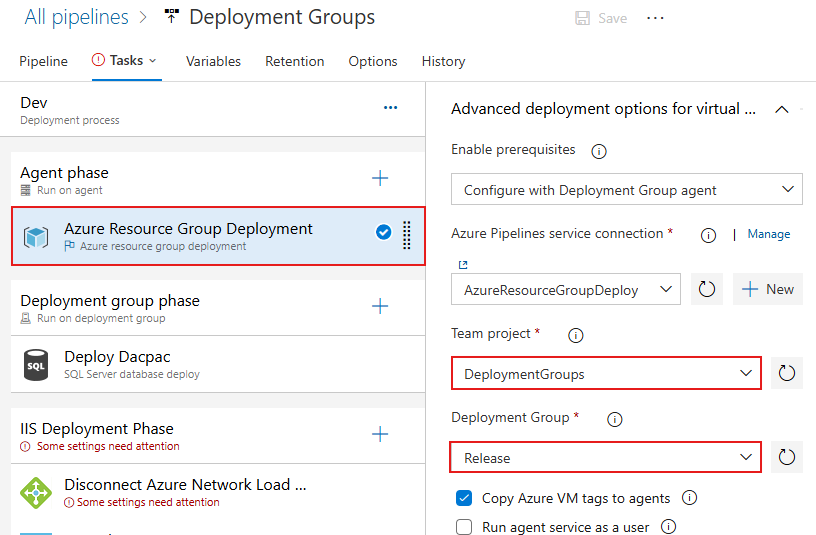Open the Deployment Group dropdown

tap(605, 458)
